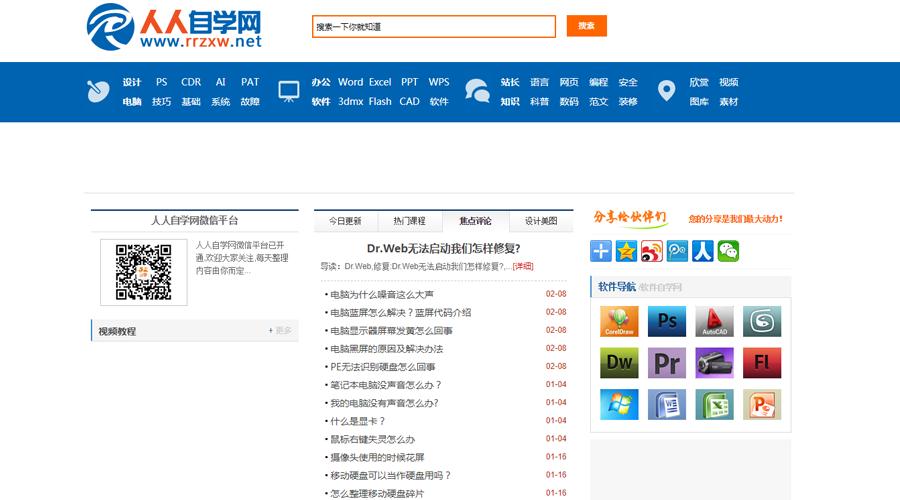Click the rrzxw.net site logo

click(x=174, y=27)
